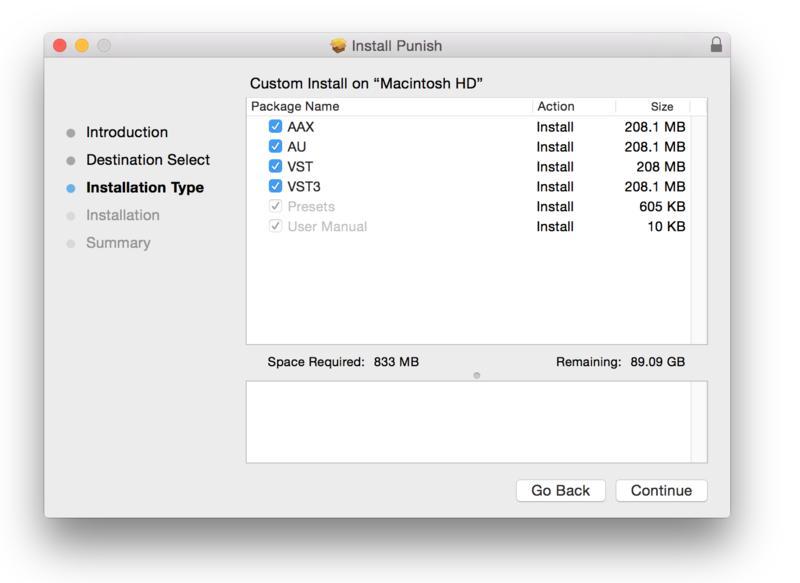This screenshot has height=583, width=800.
Task: Click the split-pane divider handle dot
Action: click(476, 375)
